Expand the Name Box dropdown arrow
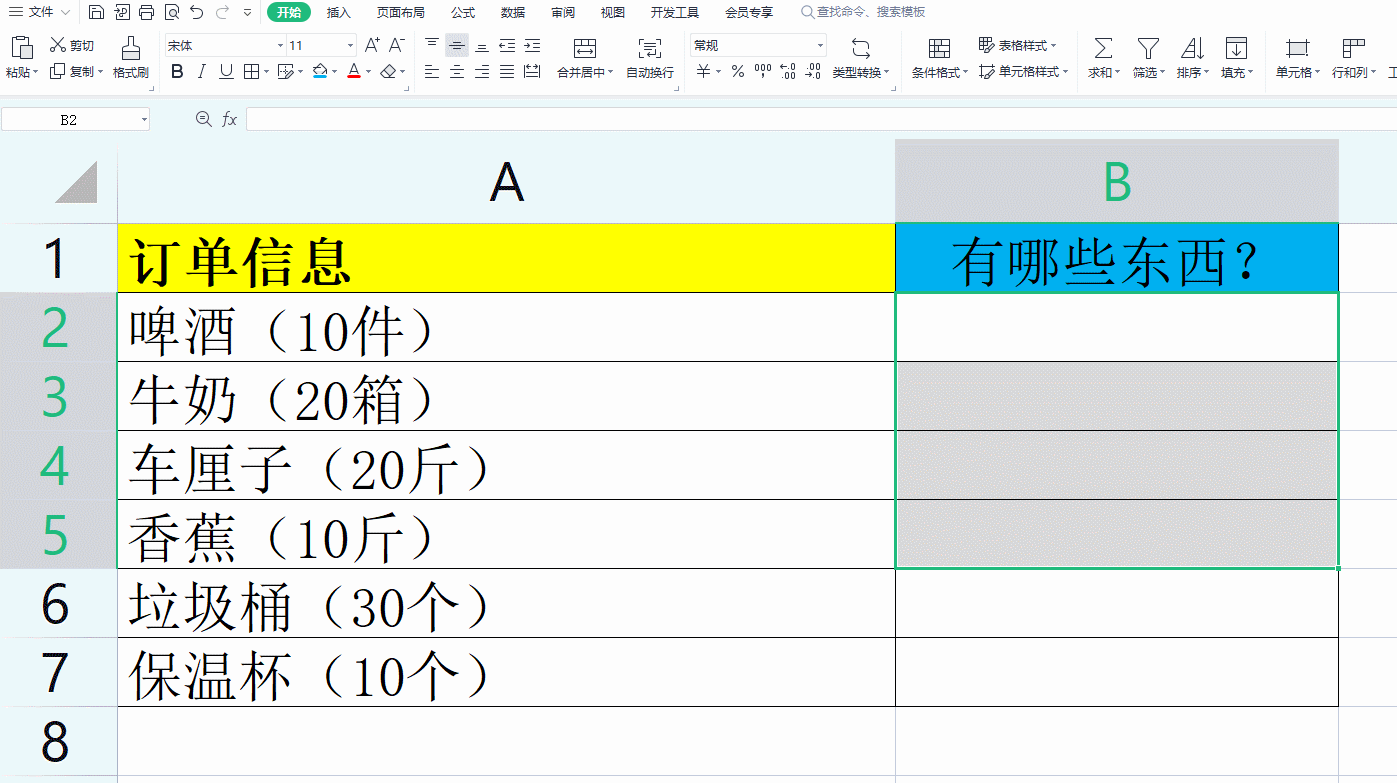 click(x=144, y=120)
